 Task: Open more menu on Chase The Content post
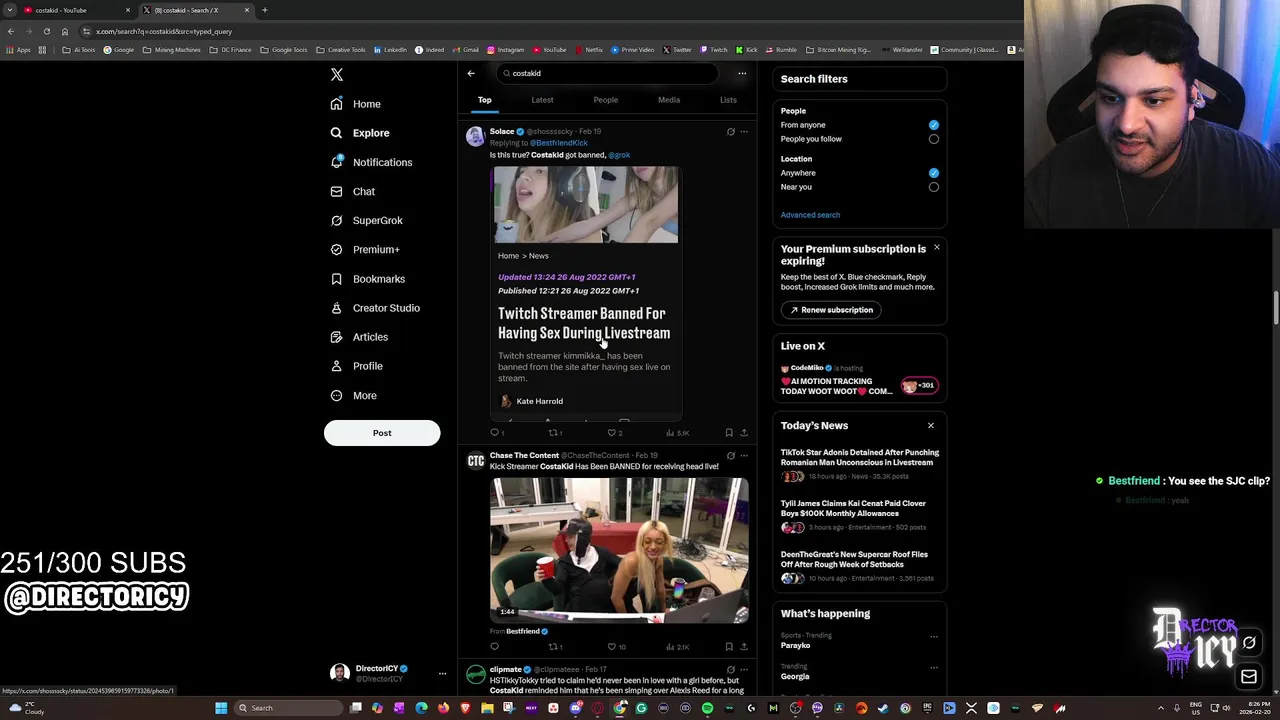pos(743,456)
